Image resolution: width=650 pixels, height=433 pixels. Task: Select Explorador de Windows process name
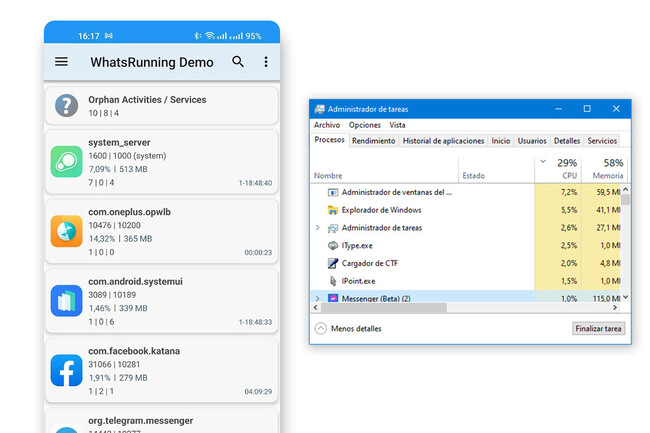pyautogui.click(x=381, y=210)
